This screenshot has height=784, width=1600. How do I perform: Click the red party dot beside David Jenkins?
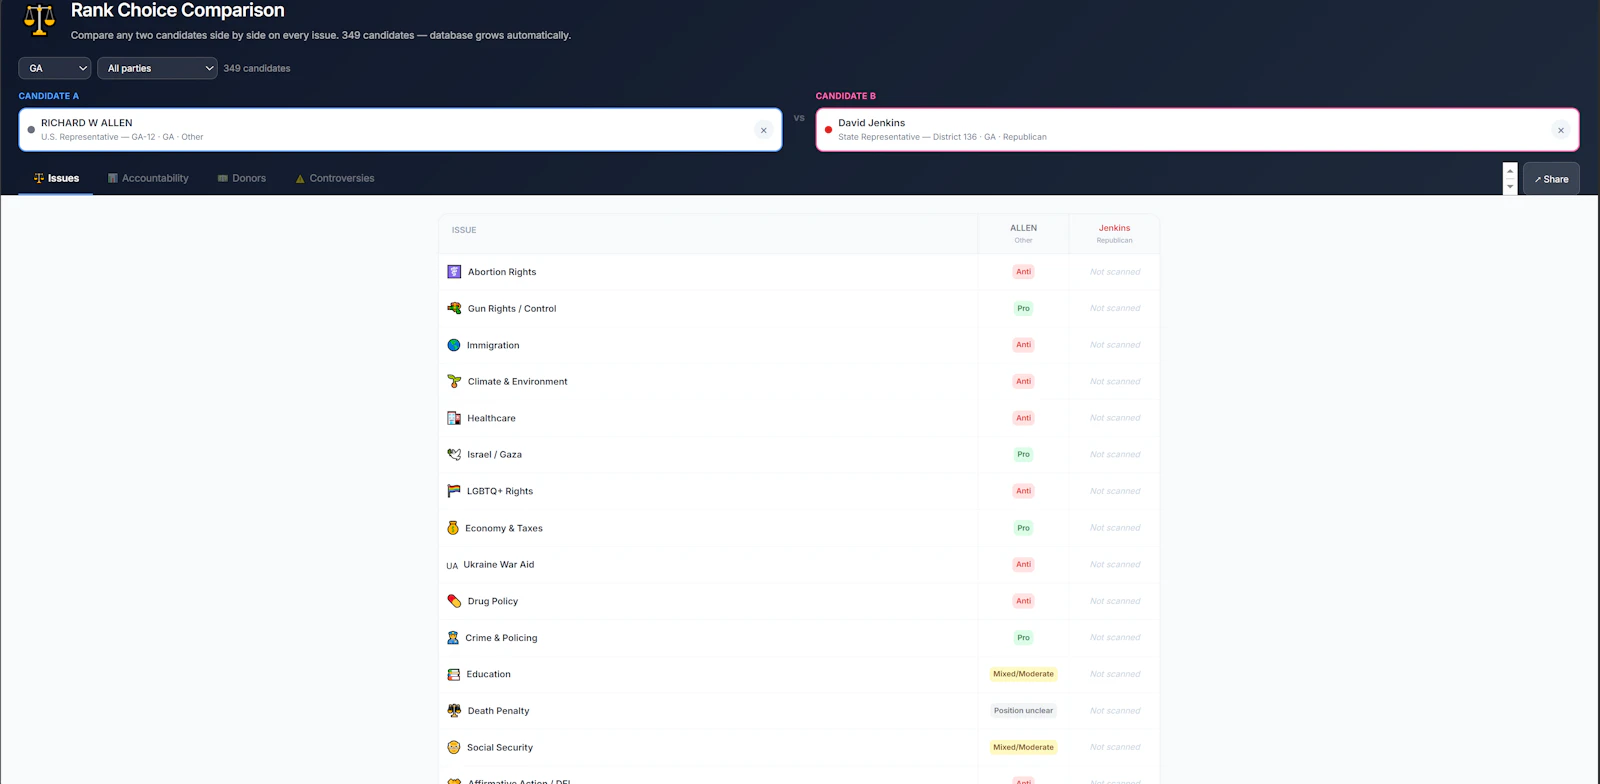tap(828, 130)
